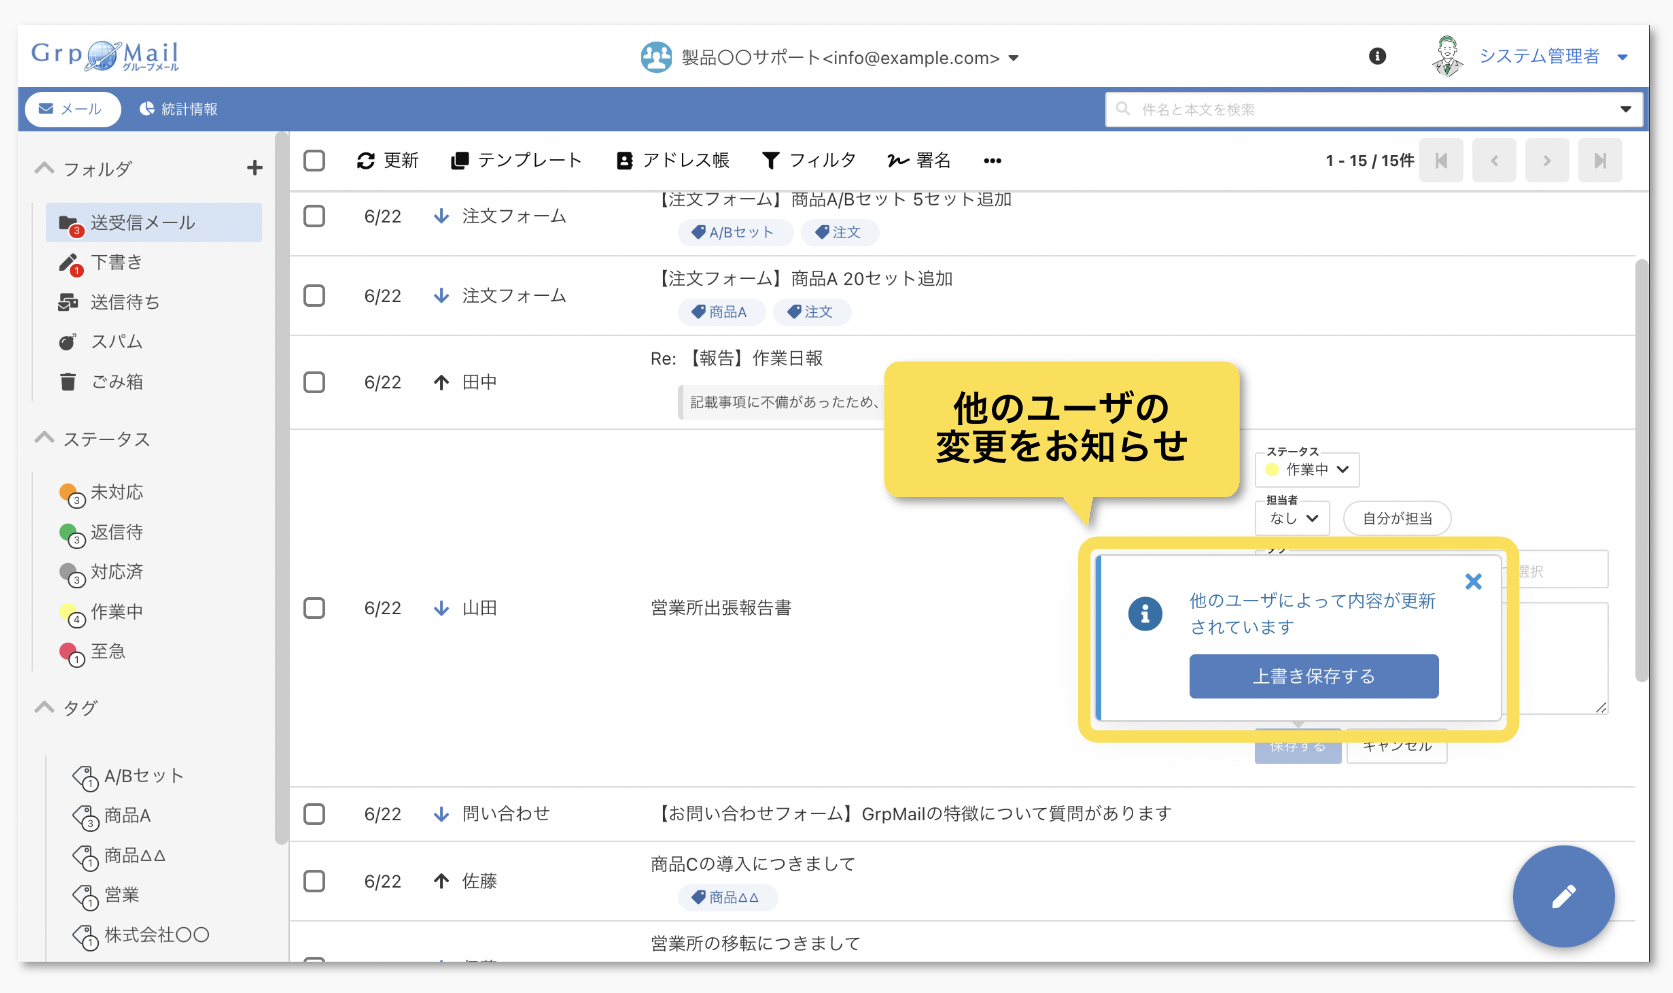Compose new mail with pencil button
This screenshot has height=993, width=1673.
(1563, 896)
